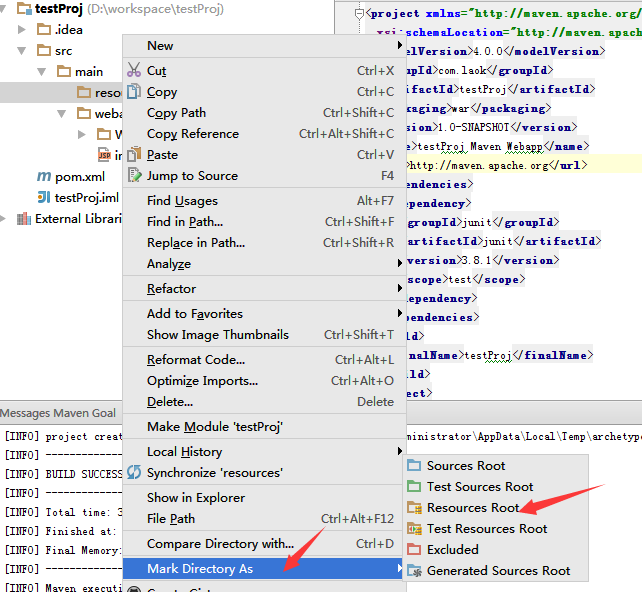Screen dimensions: 642x592
Task: Collapse the src folder tree node
Action: coord(22,51)
